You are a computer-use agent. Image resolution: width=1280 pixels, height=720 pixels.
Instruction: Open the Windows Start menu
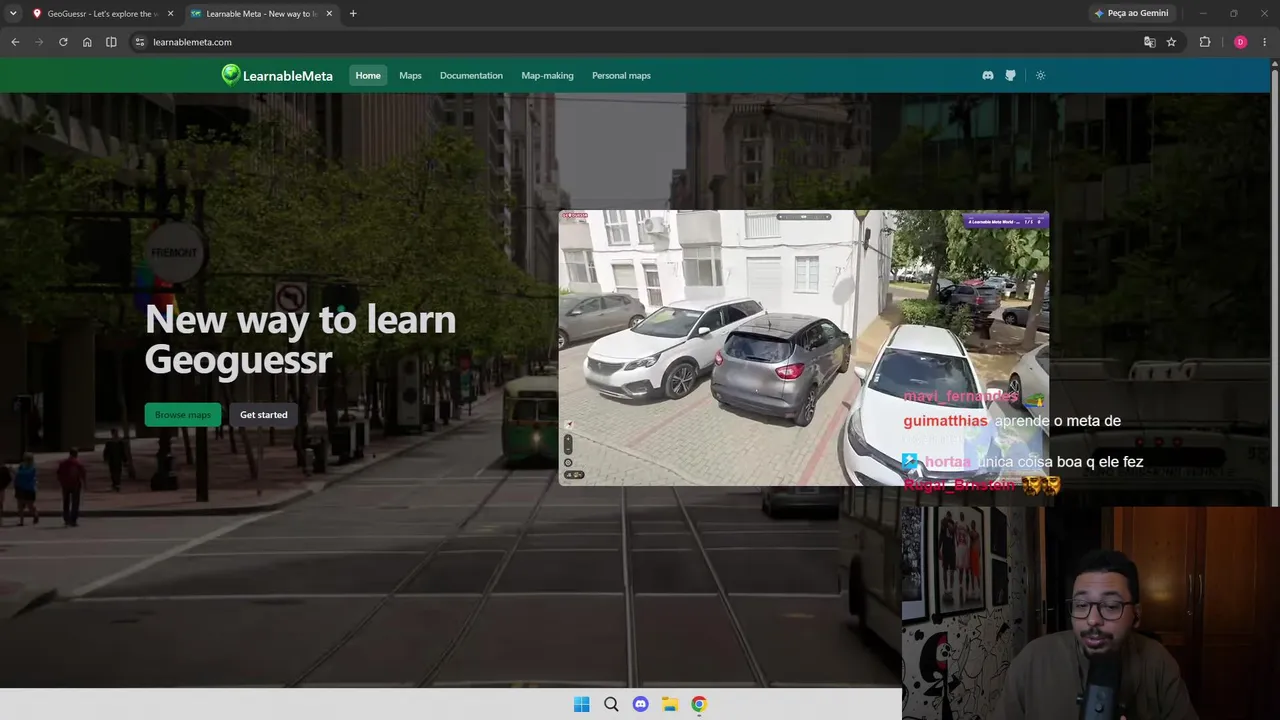582,704
